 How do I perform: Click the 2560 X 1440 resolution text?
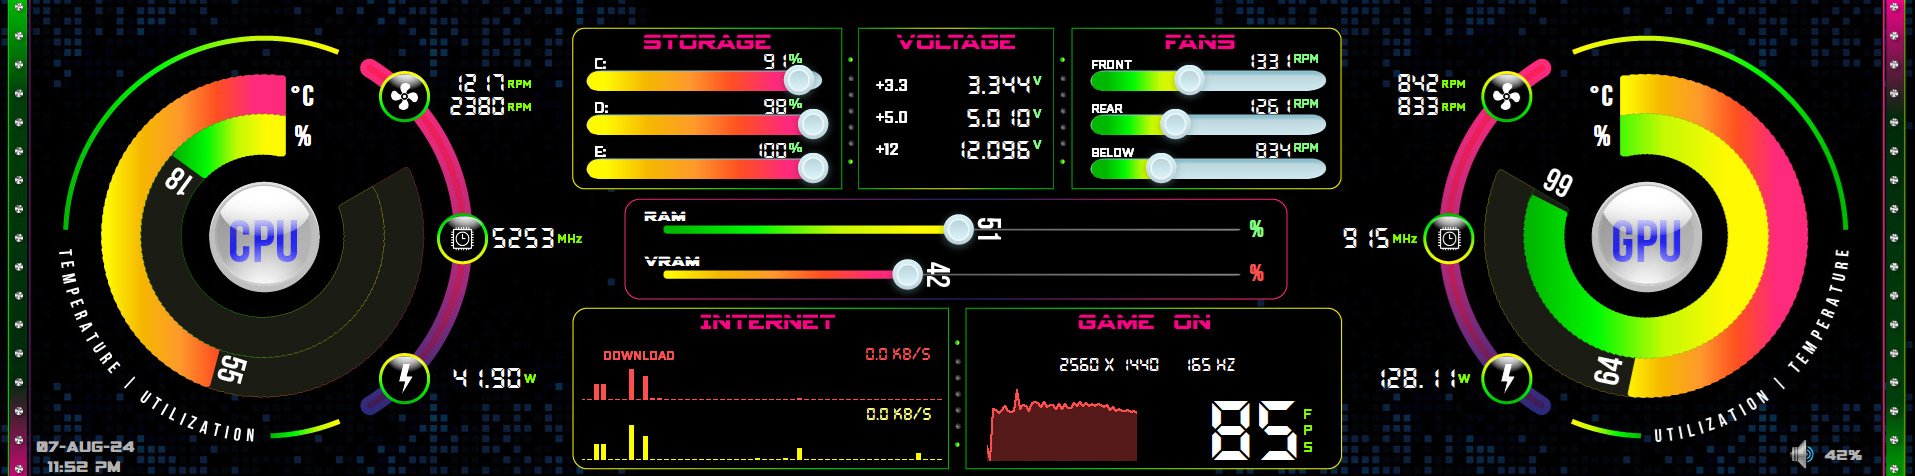1109,365
